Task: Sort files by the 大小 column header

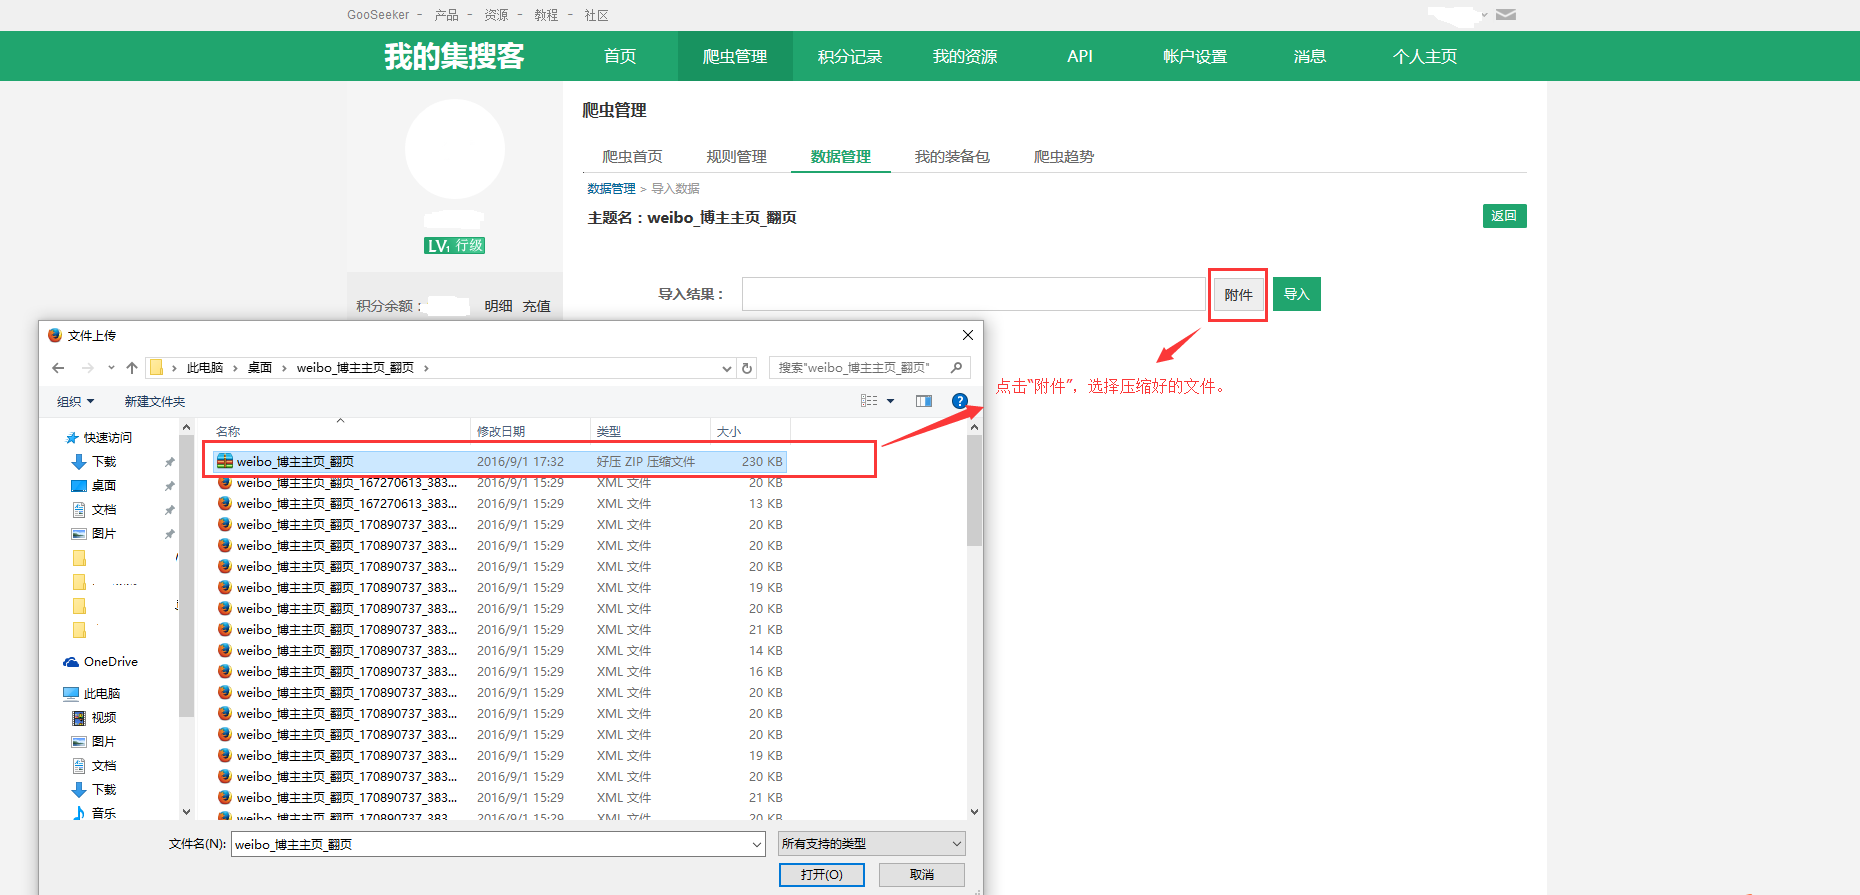Action: point(750,431)
